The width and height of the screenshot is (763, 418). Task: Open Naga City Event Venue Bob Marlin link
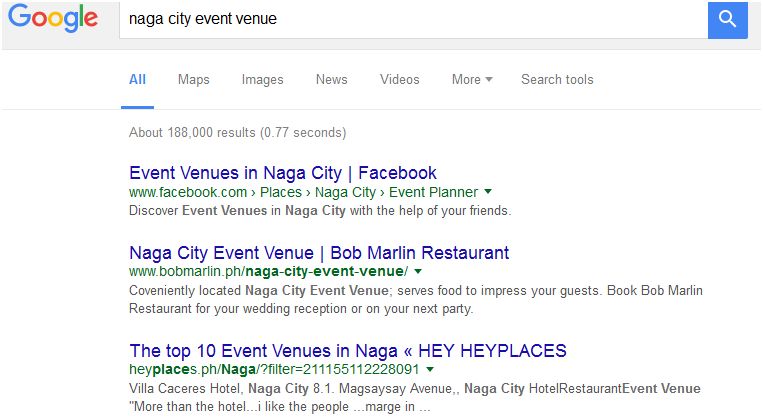pos(319,253)
